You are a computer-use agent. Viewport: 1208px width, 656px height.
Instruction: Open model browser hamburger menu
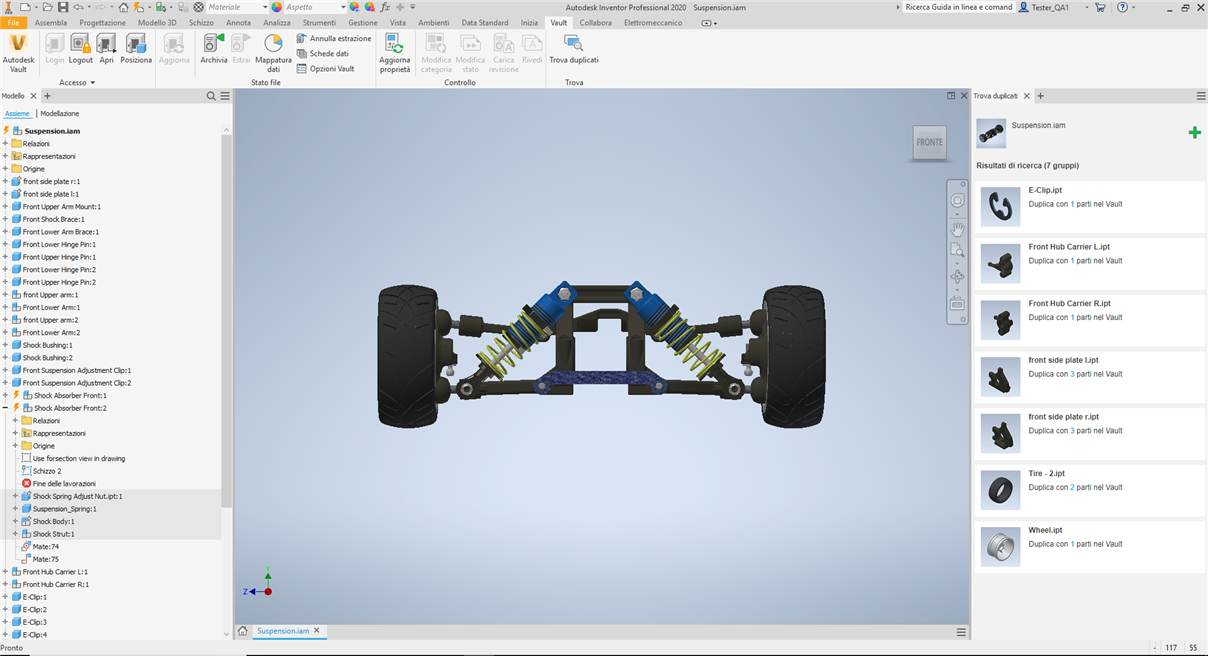click(x=225, y=96)
